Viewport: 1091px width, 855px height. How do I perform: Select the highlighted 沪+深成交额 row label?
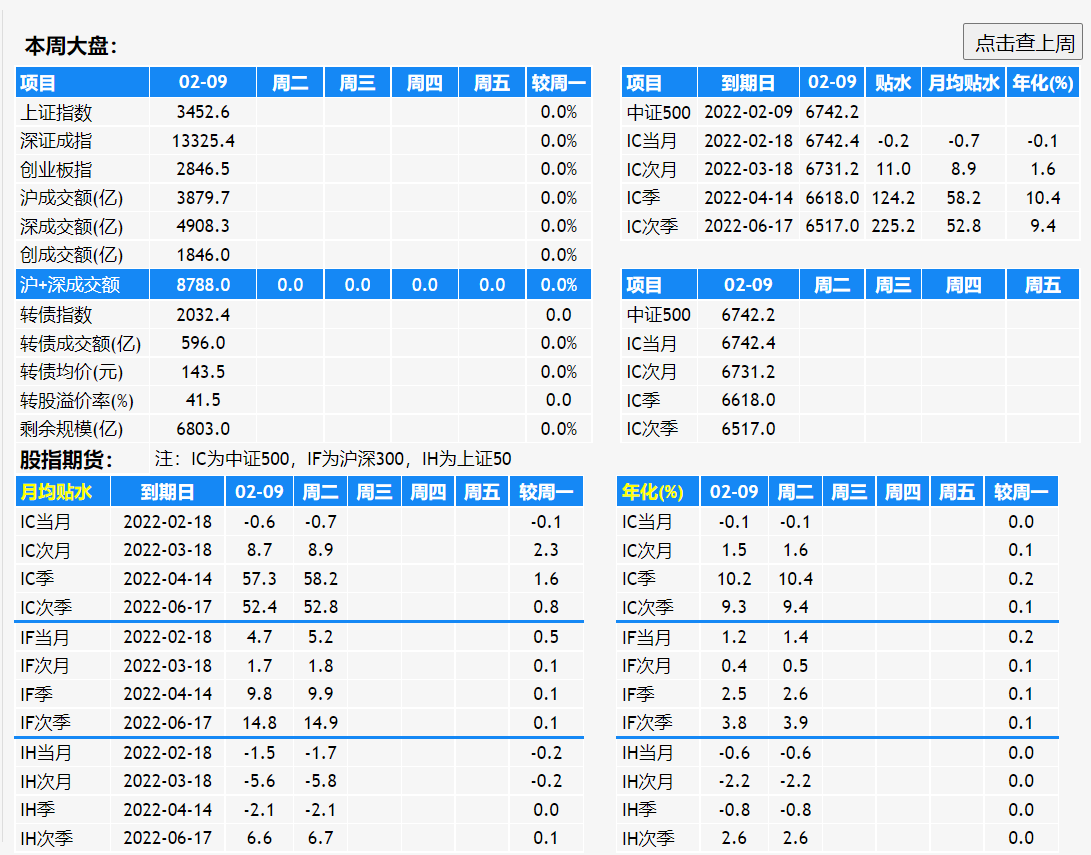pos(70,285)
